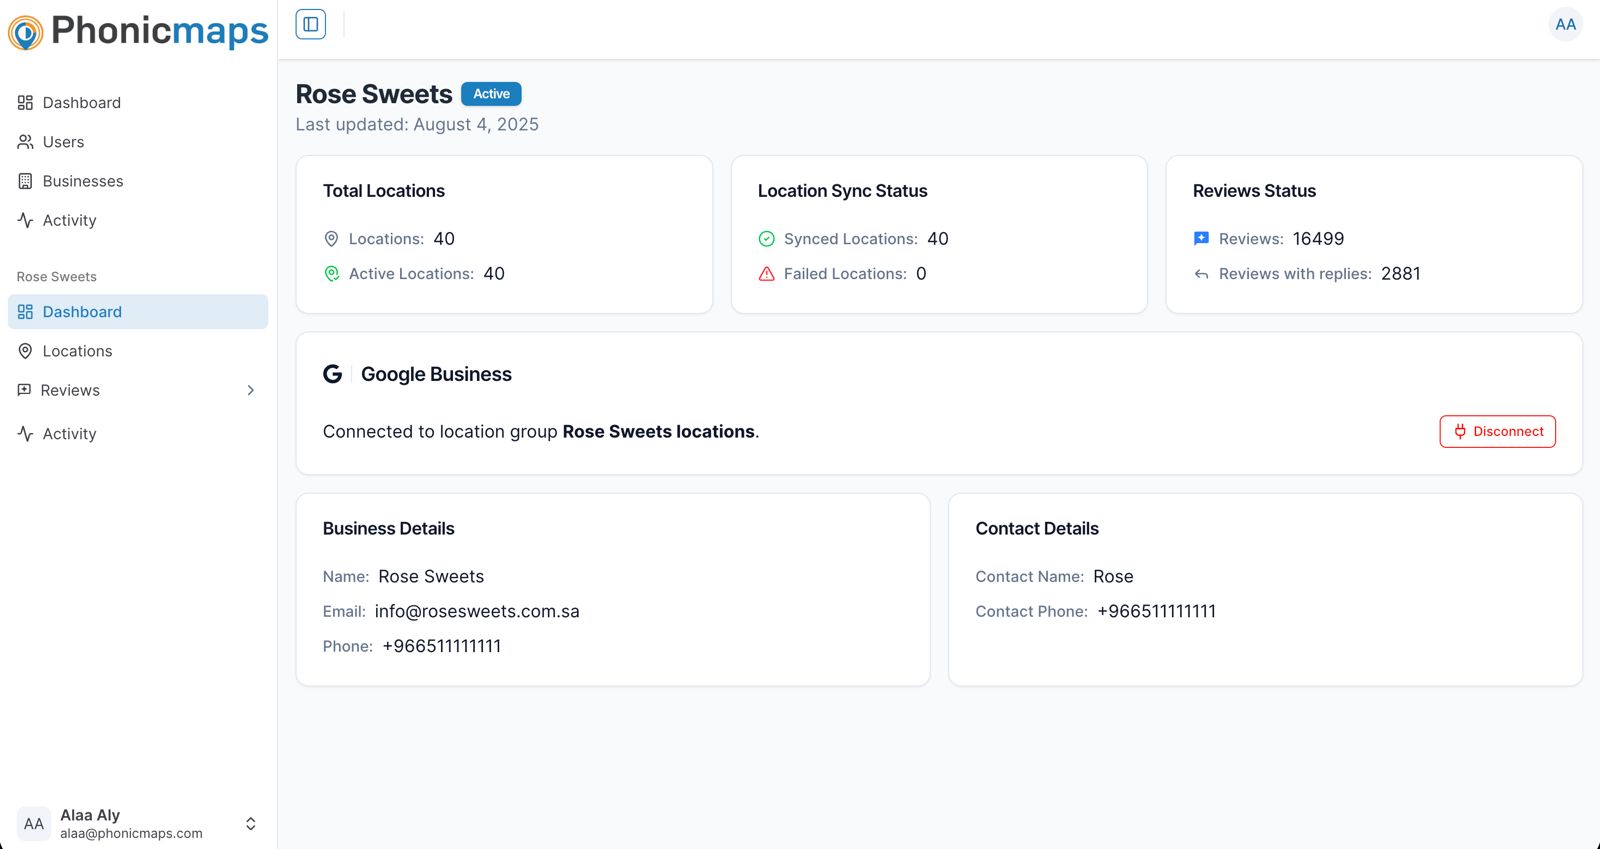The width and height of the screenshot is (1600, 849).
Task: Click the green synced locations check icon
Action: tap(767, 239)
